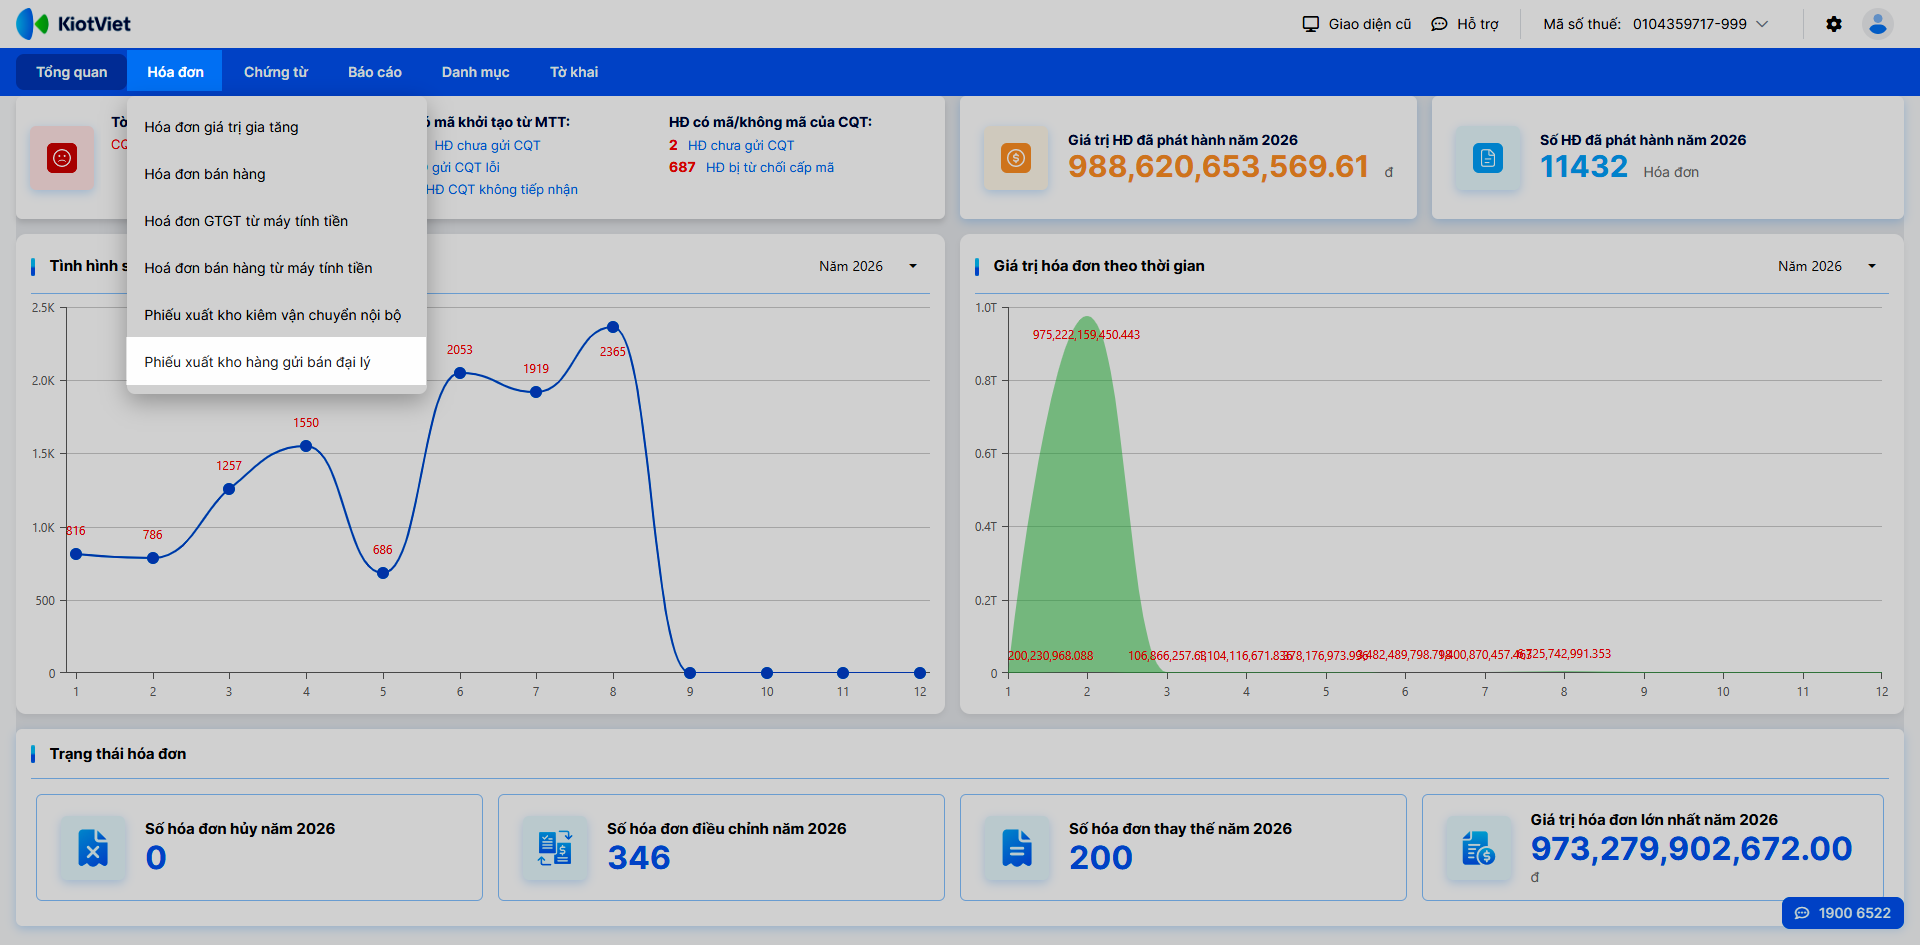Open the Tờ khai tab

(574, 72)
